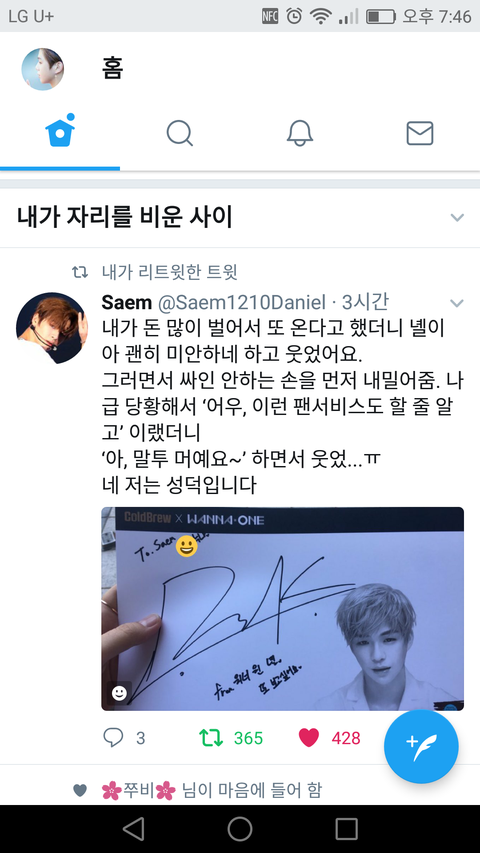Open the Search tab magnifier icon

[x=180, y=133]
